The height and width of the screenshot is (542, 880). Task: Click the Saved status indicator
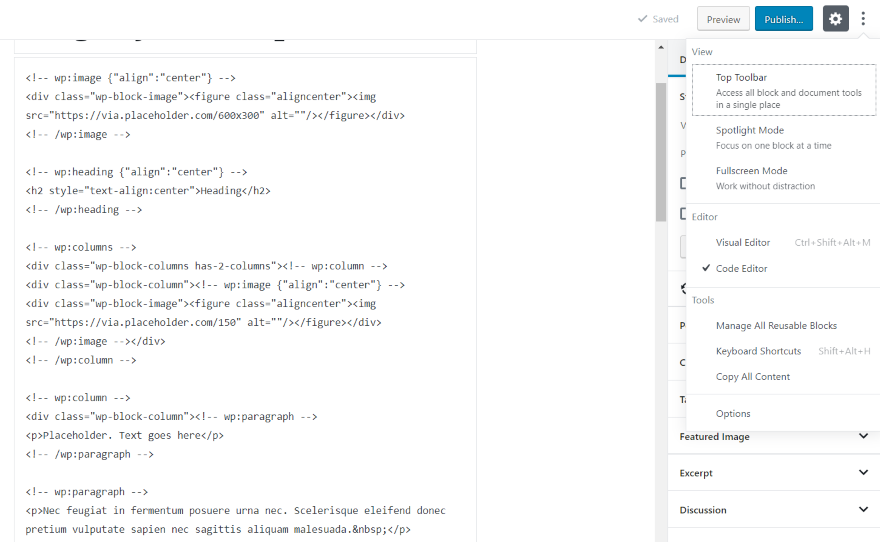pyautogui.click(x=658, y=19)
